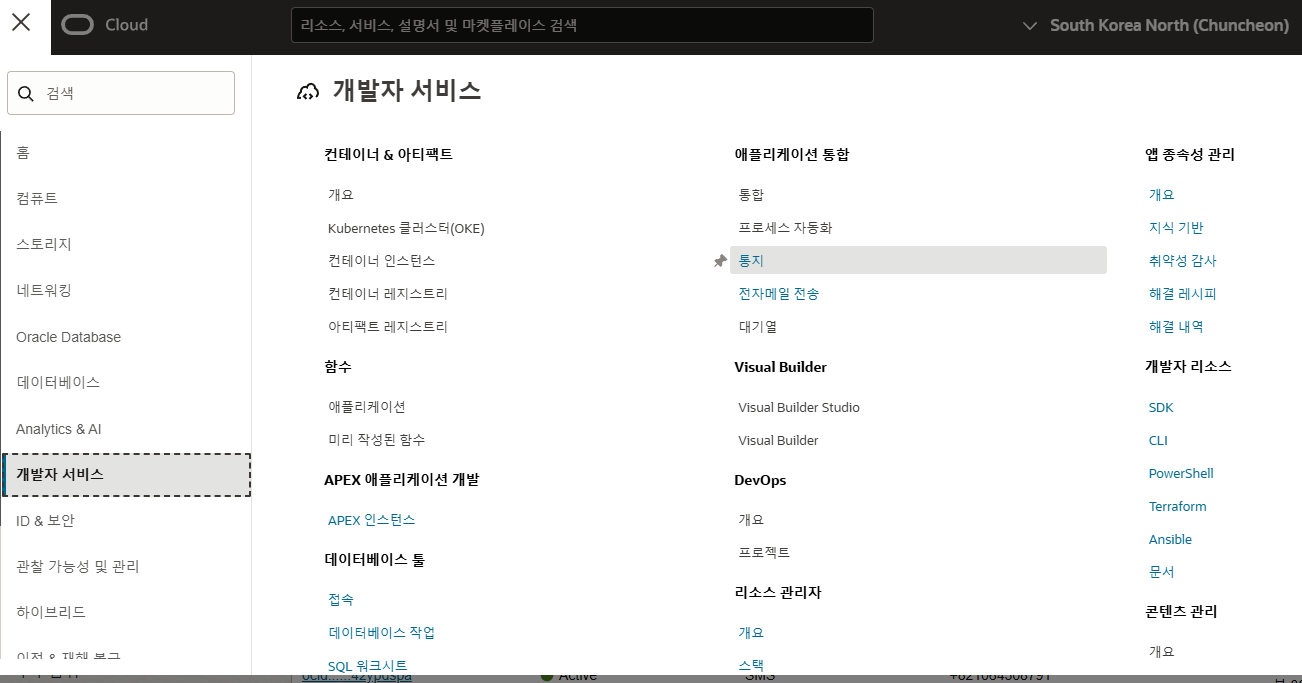This screenshot has width=1302, height=683.
Task: Close the navigation menu with the X icon
Action: click(x=21, y=23)
